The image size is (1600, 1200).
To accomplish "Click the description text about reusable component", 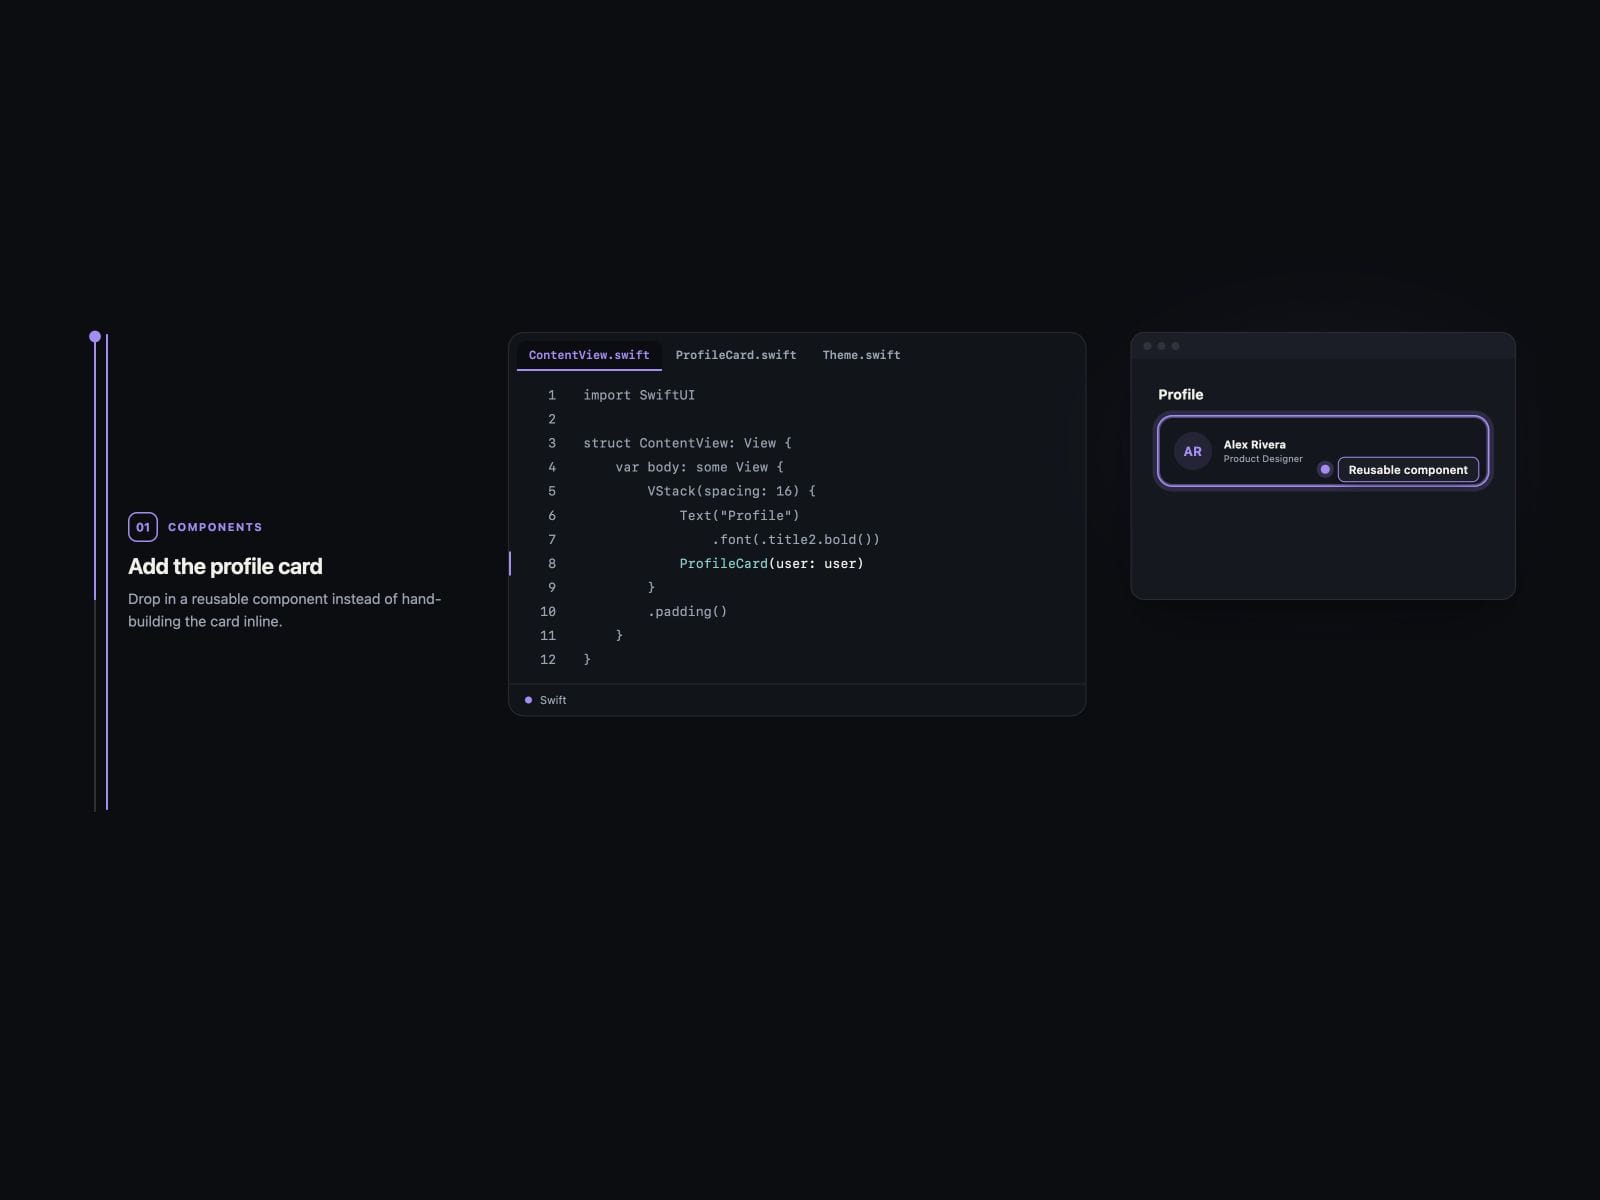I will 285,610.
